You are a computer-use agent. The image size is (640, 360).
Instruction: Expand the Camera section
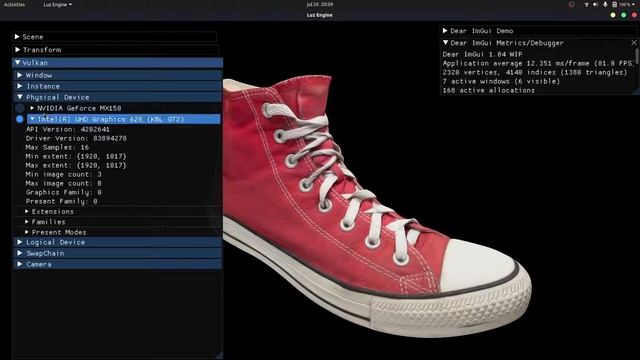point(118,264)
